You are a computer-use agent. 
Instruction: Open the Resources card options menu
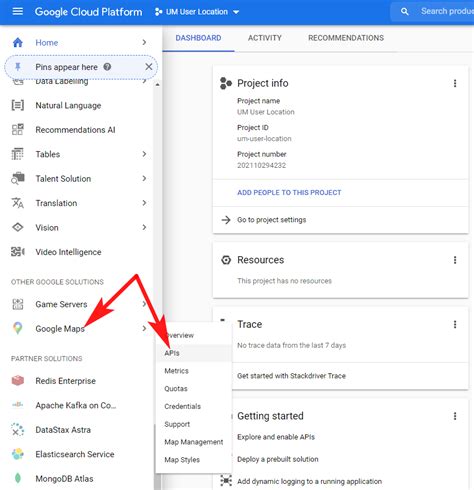pyautogui.click(x=455, y=260)
